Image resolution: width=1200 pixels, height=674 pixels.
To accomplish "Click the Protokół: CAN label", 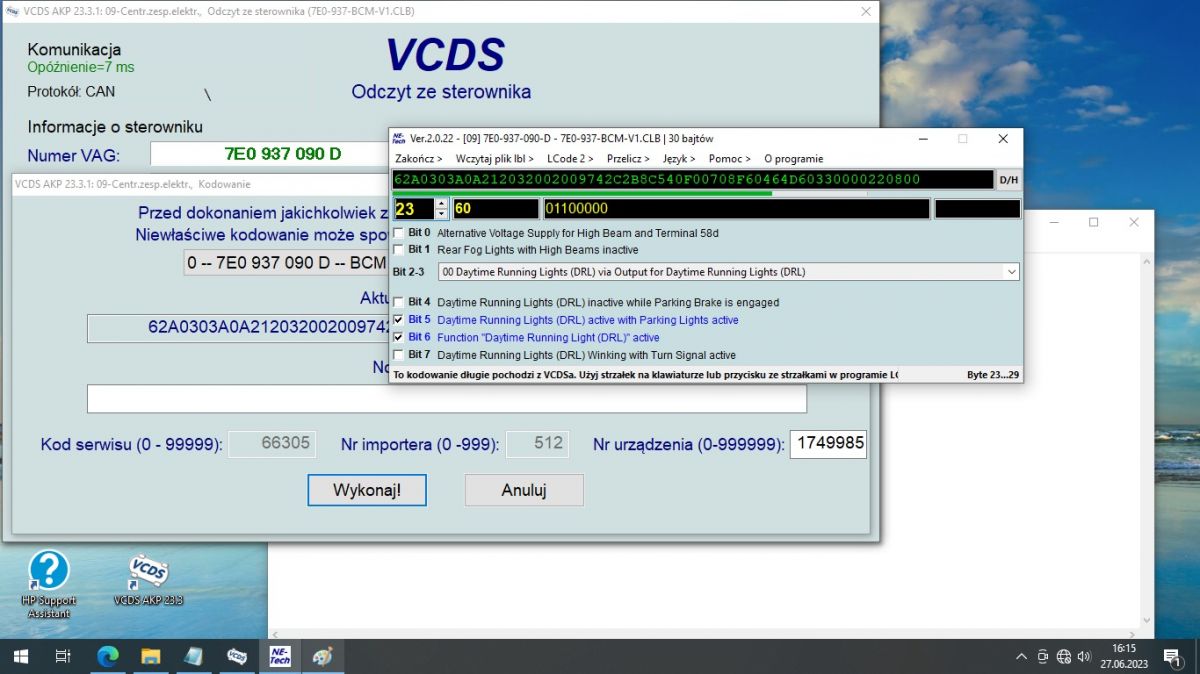I will point(71,91).
